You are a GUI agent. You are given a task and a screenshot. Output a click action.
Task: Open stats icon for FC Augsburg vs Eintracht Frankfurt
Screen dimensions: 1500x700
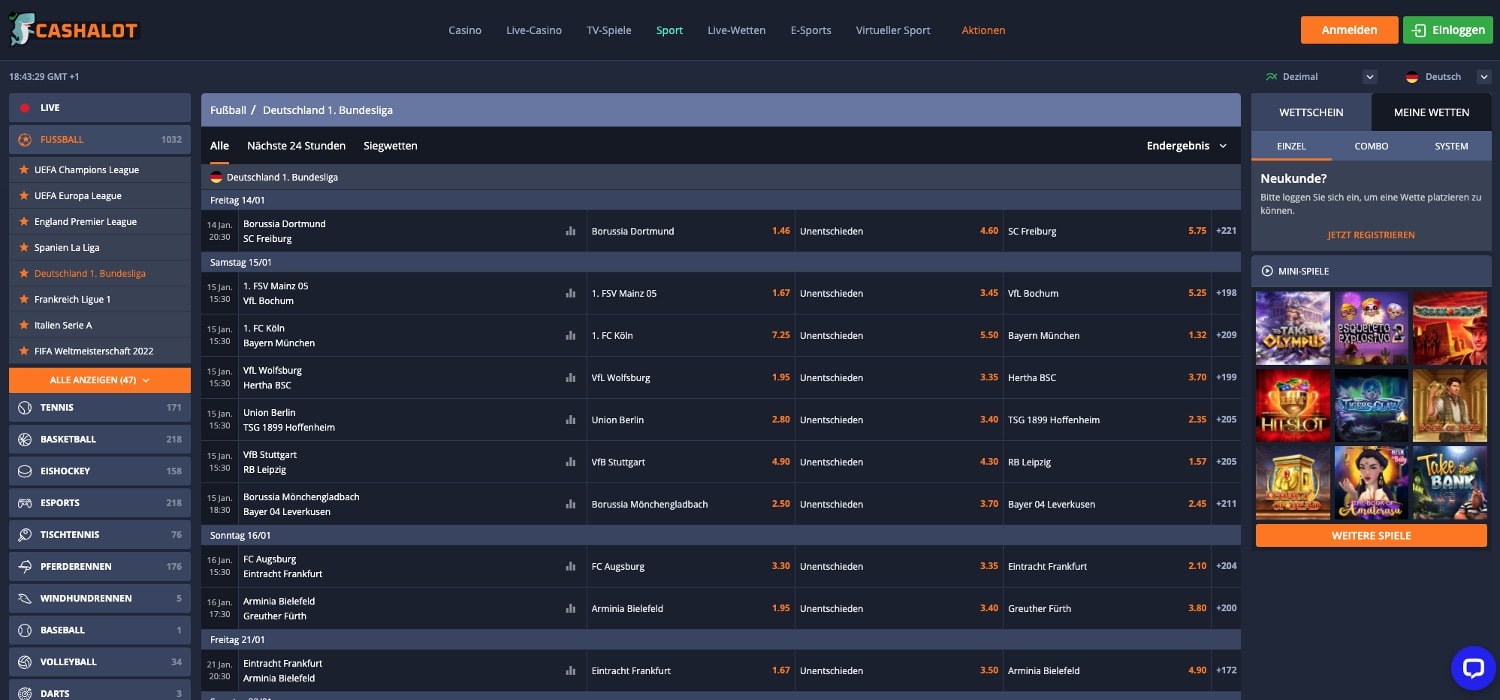point(571,566)
